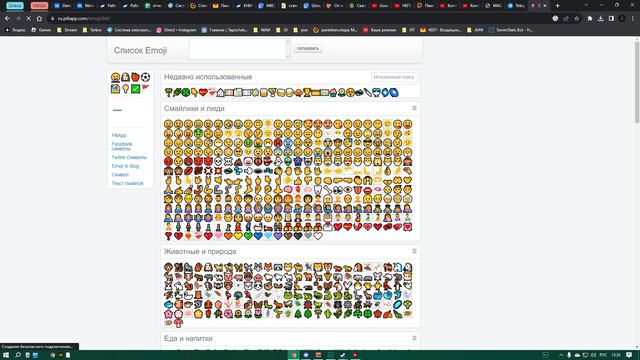Select the tooth emoji
Image resolution: width=640 pixels, height=360 pixels.
(x=318, y=189)
